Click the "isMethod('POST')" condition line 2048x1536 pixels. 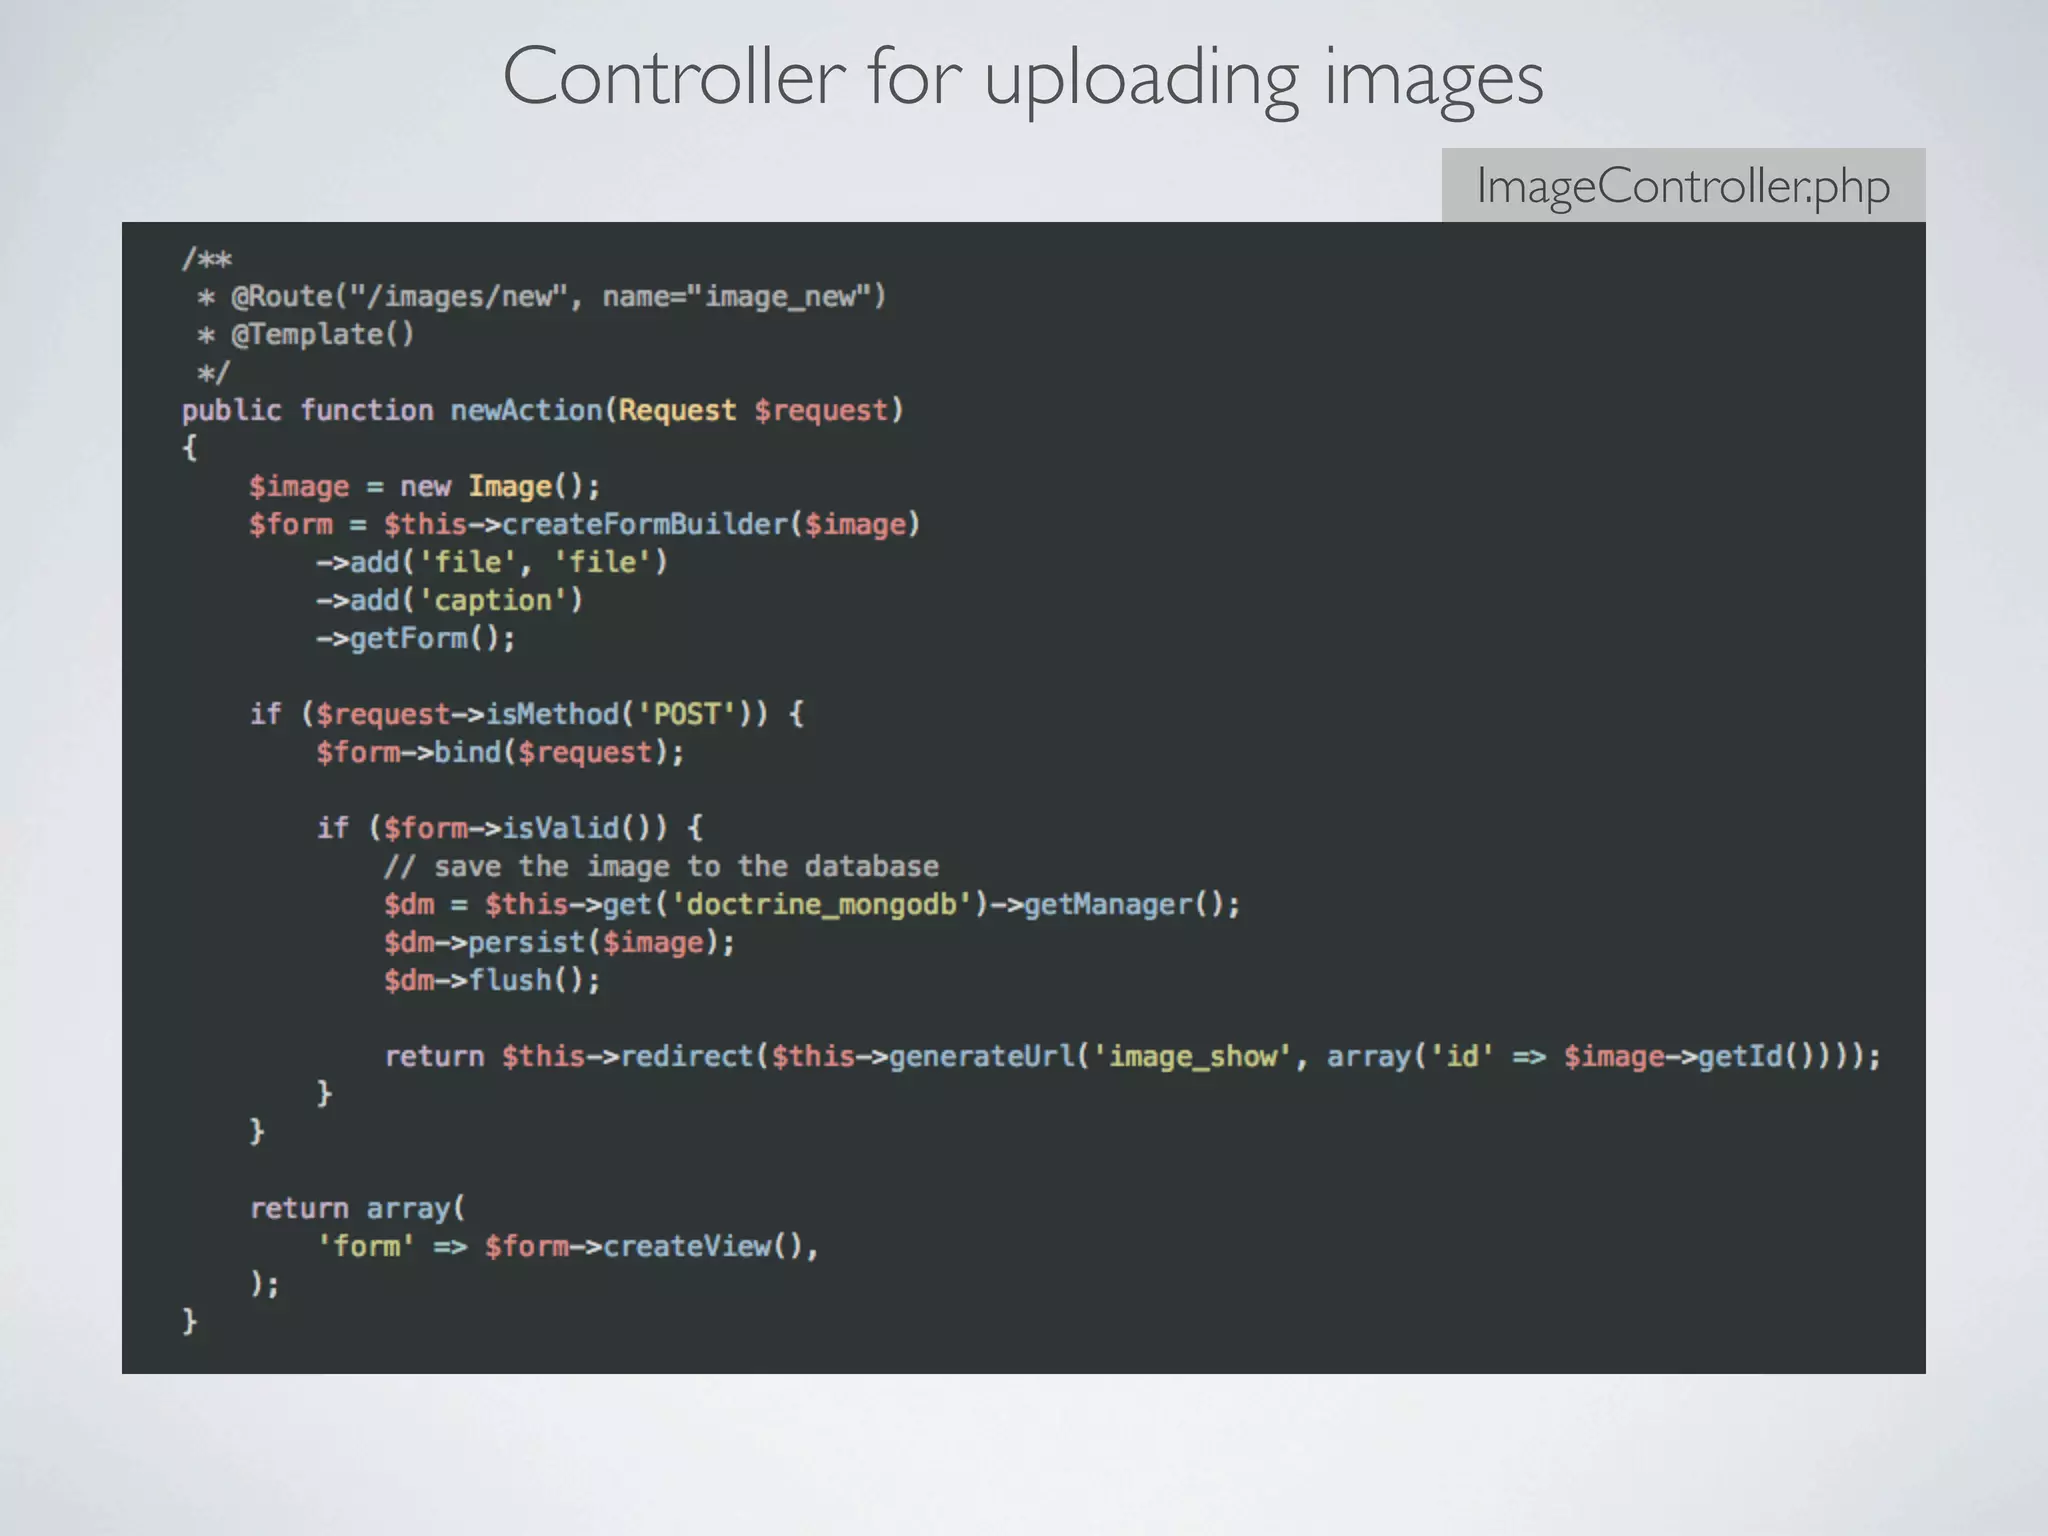[527, 715]
